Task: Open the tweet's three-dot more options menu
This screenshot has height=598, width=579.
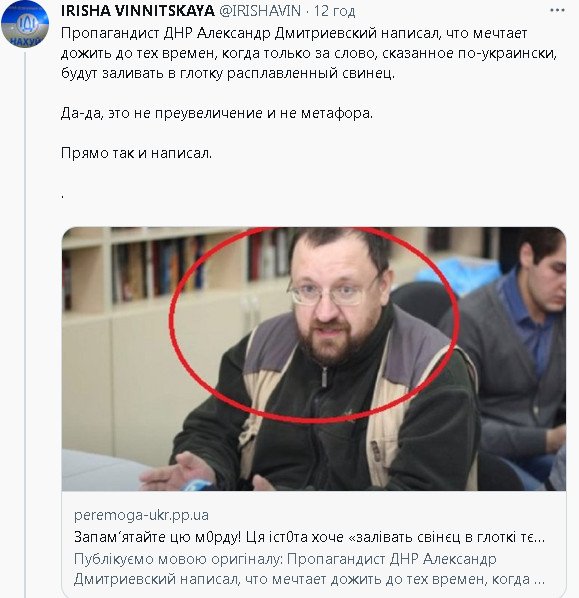Action: (x=557, y=11)
